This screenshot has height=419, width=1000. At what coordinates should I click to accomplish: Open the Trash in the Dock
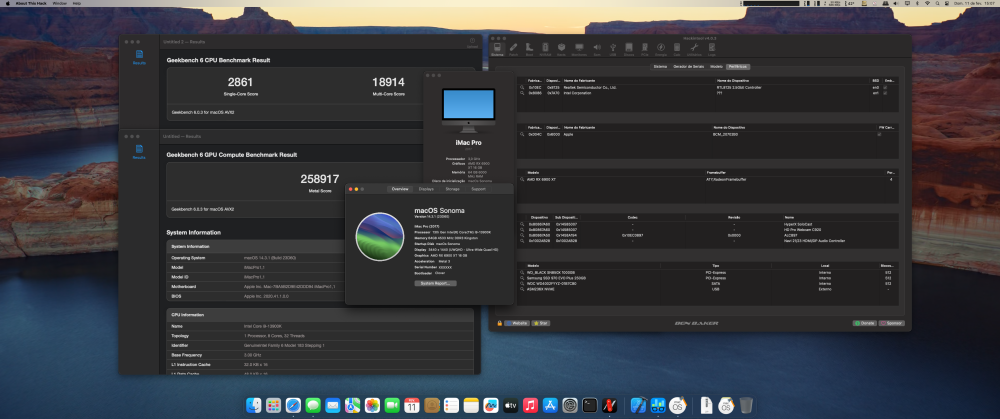tap(746, 405)
